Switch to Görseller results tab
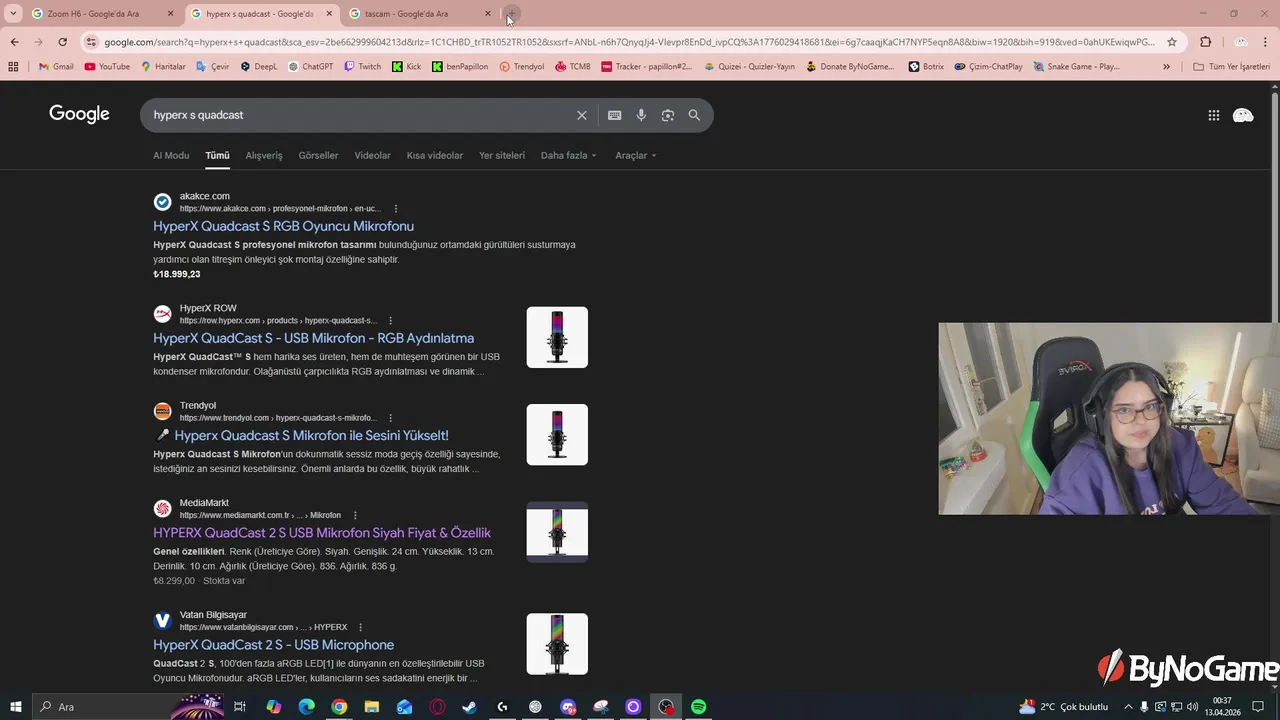Screen dimensions: 1280x720 [x=318, y=156]
